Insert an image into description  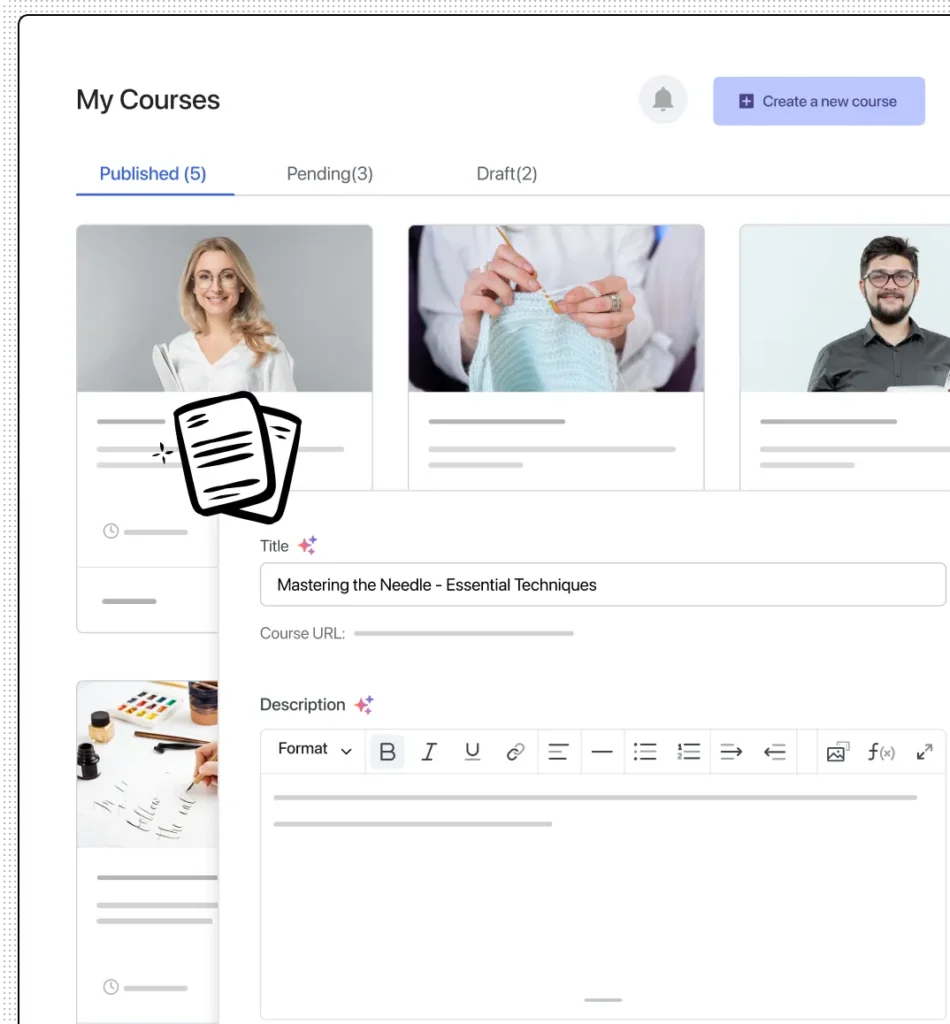pos(837,752)
